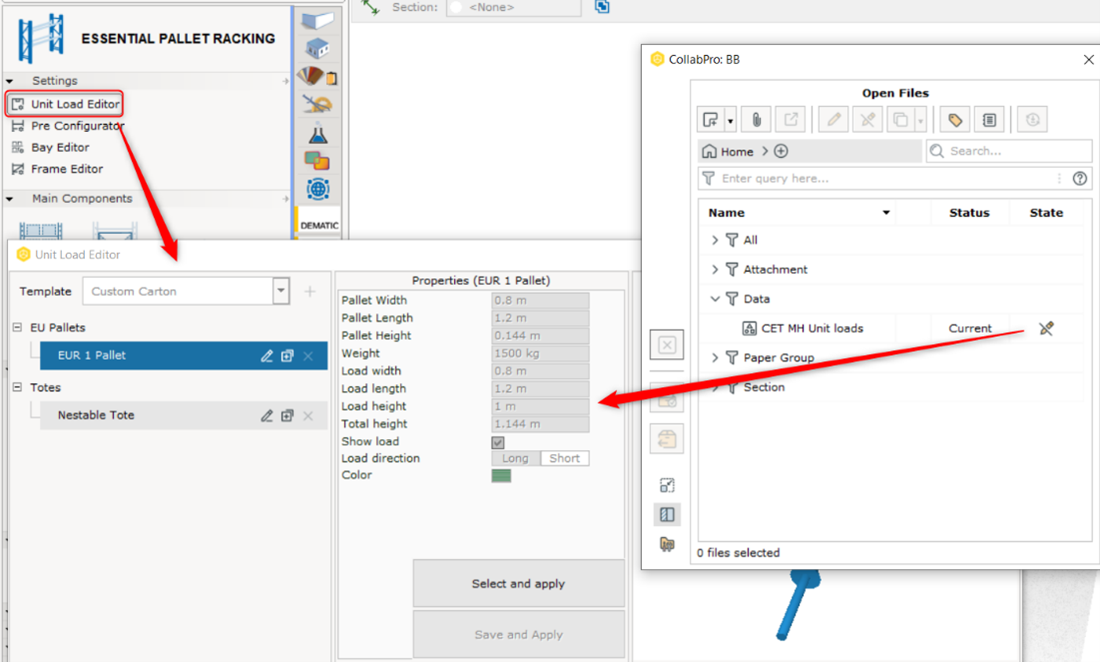Click the plus button next to Template
The width and height of the screenshot is (1100, 662).
(310, 291)
